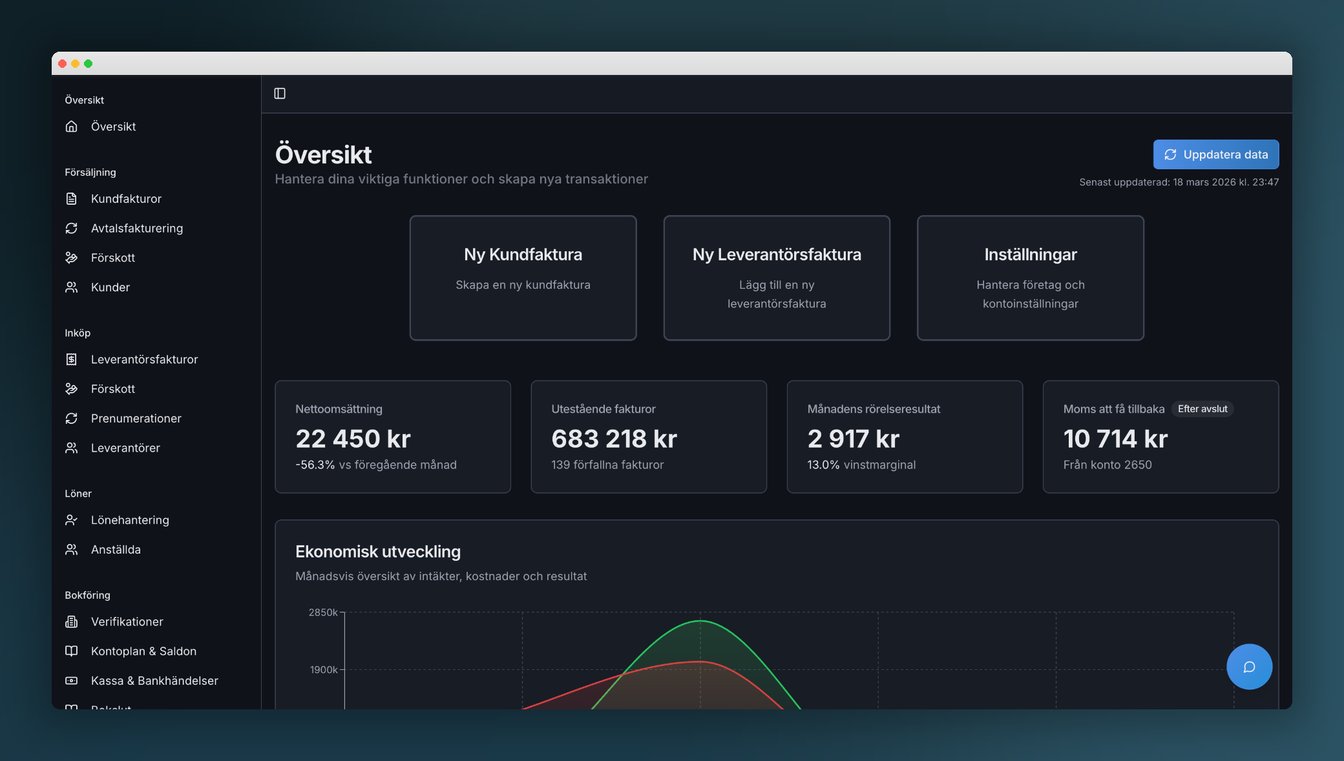
Task: Click the 10 714 kr Moms value
Action: point(1115,439)
